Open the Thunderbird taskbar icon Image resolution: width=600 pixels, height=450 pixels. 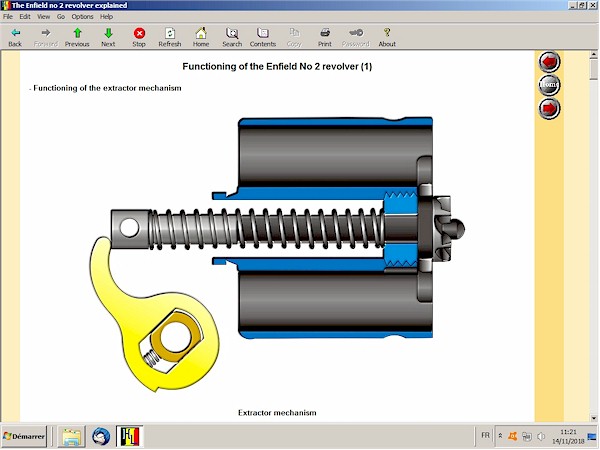[x=101, y=436]
